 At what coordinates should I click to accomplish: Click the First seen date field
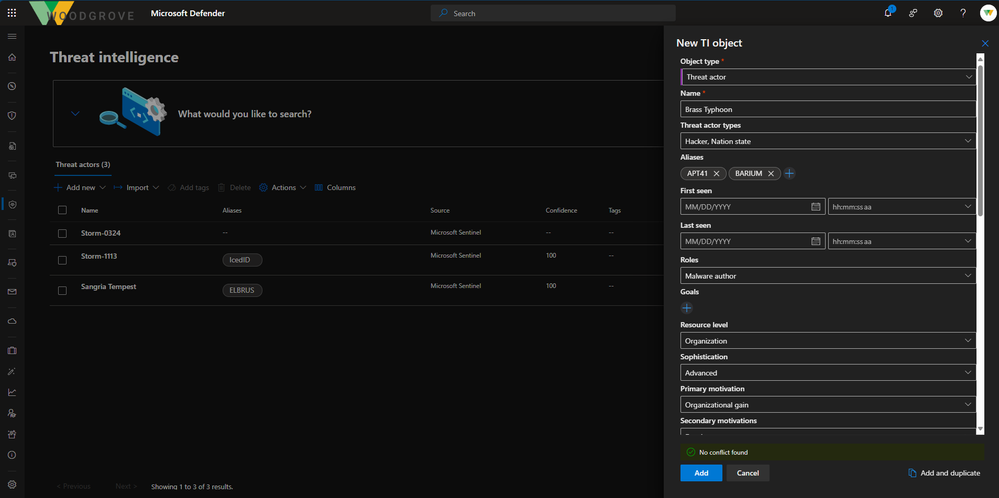[753, 206]
